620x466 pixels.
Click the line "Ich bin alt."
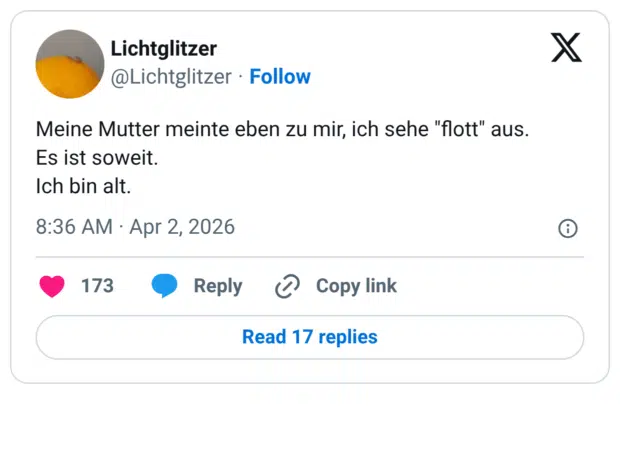tap(83, 186)
